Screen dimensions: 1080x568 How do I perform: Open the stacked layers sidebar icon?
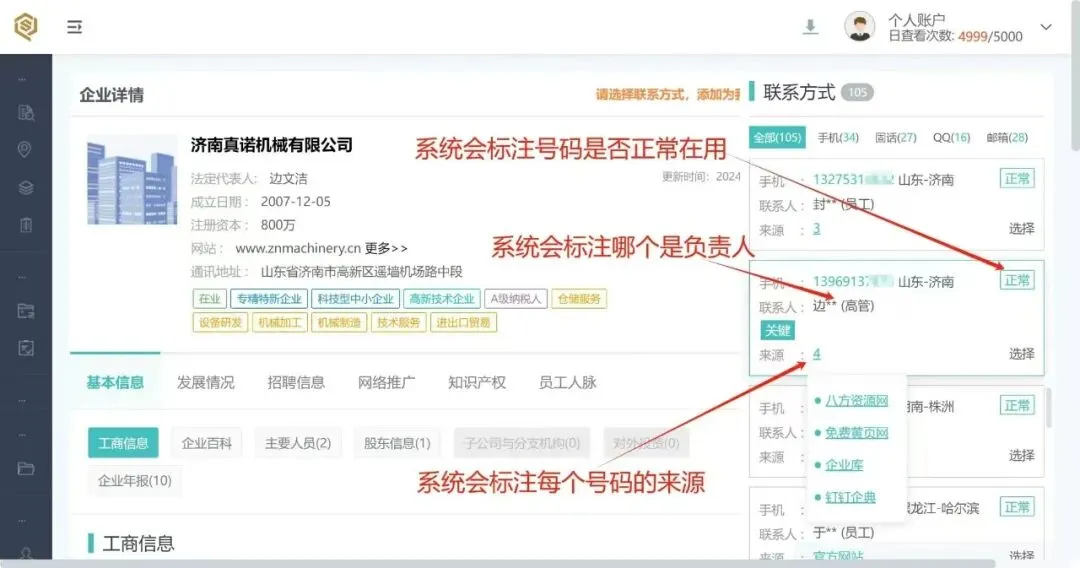[x=26, y=187]
